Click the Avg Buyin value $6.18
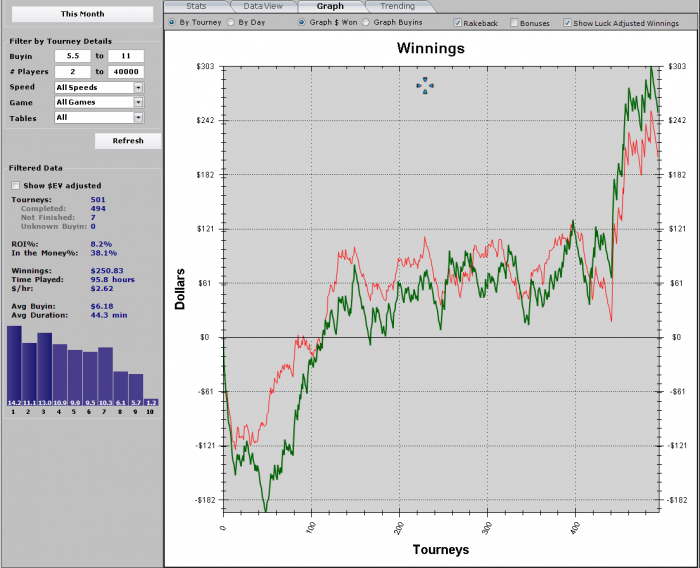 click(102, 306)
